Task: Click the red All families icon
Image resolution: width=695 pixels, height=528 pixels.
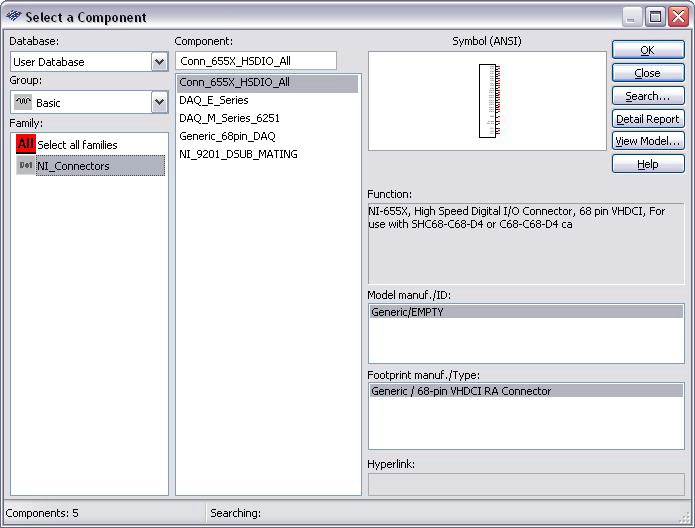Action: (25, 145)
